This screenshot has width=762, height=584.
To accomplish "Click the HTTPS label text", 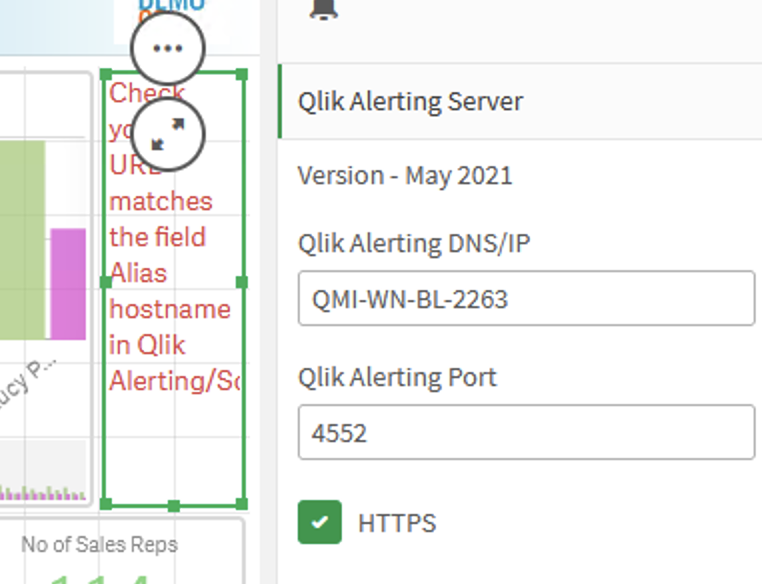I will pyautogui.click(x=397, y=523).
